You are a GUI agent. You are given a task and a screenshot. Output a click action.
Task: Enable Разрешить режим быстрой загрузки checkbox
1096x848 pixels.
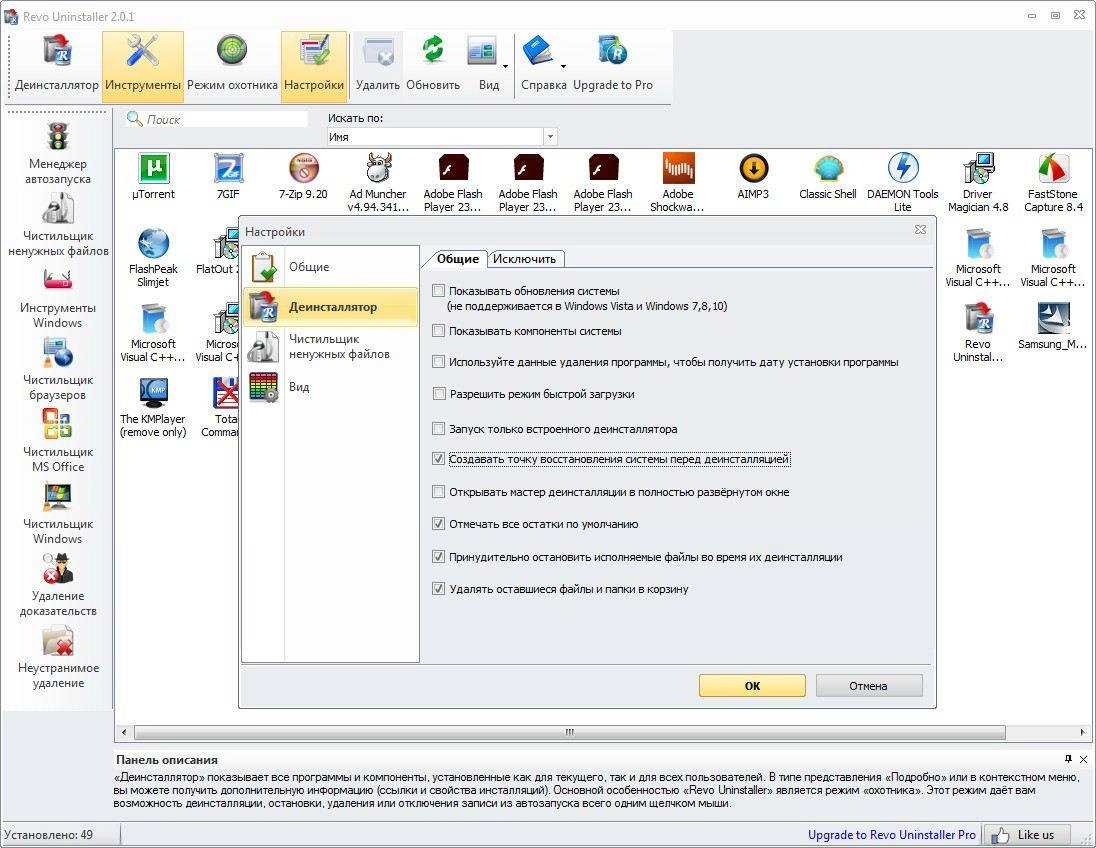coord(438,394)
